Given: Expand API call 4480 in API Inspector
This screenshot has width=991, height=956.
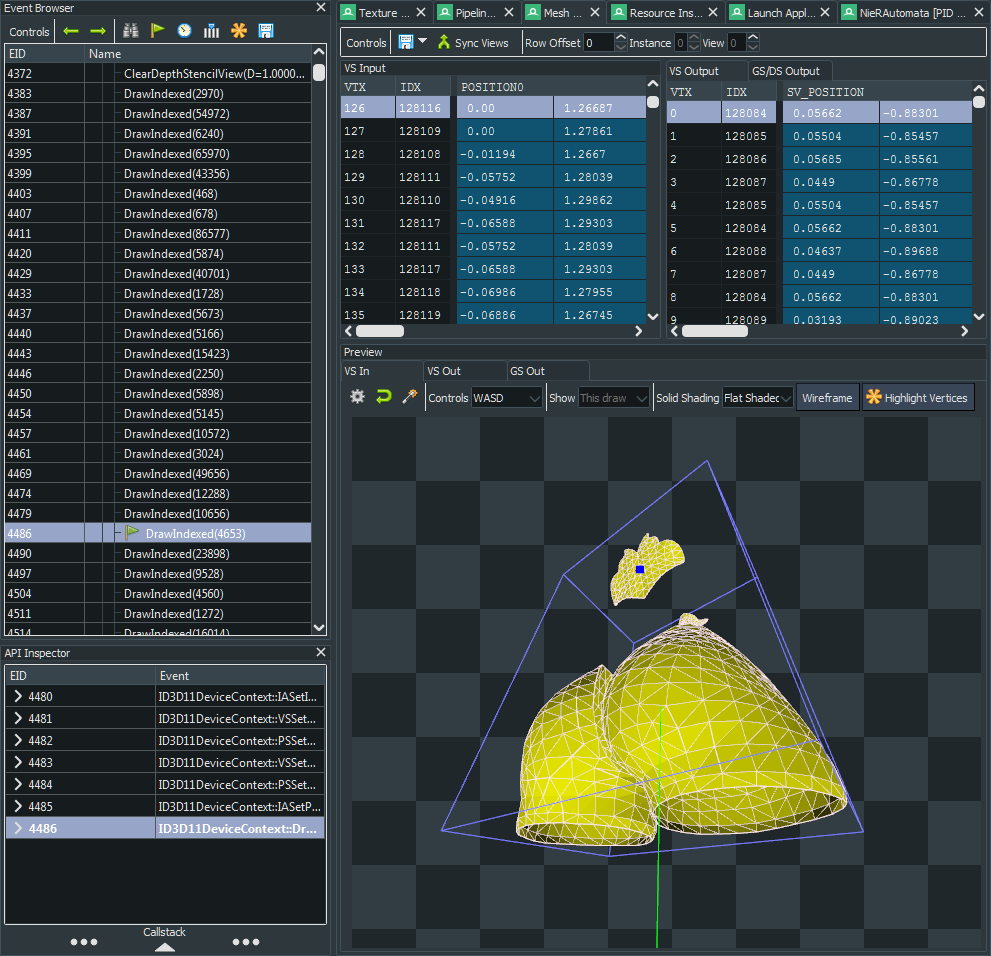Looking at the screenshot, I should pyautogui.click(x=18, y=697).
